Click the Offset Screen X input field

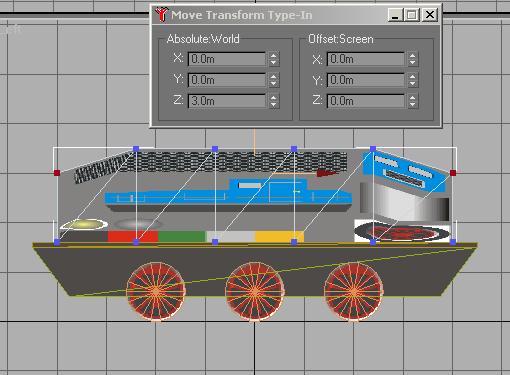coord(366,59)
